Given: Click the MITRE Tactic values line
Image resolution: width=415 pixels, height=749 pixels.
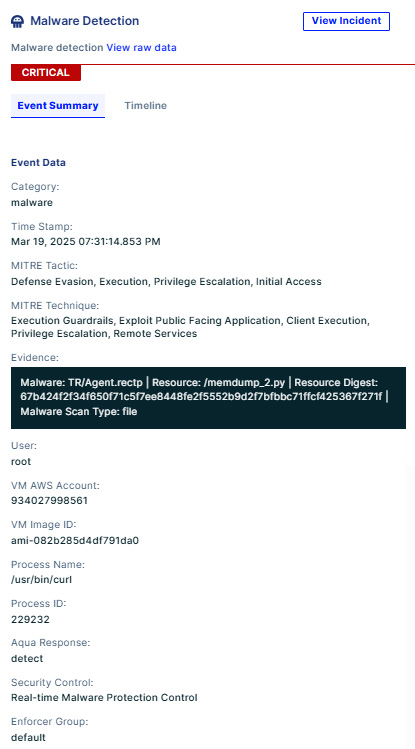Looking at the screenshot, I should [x=166, y=282].
